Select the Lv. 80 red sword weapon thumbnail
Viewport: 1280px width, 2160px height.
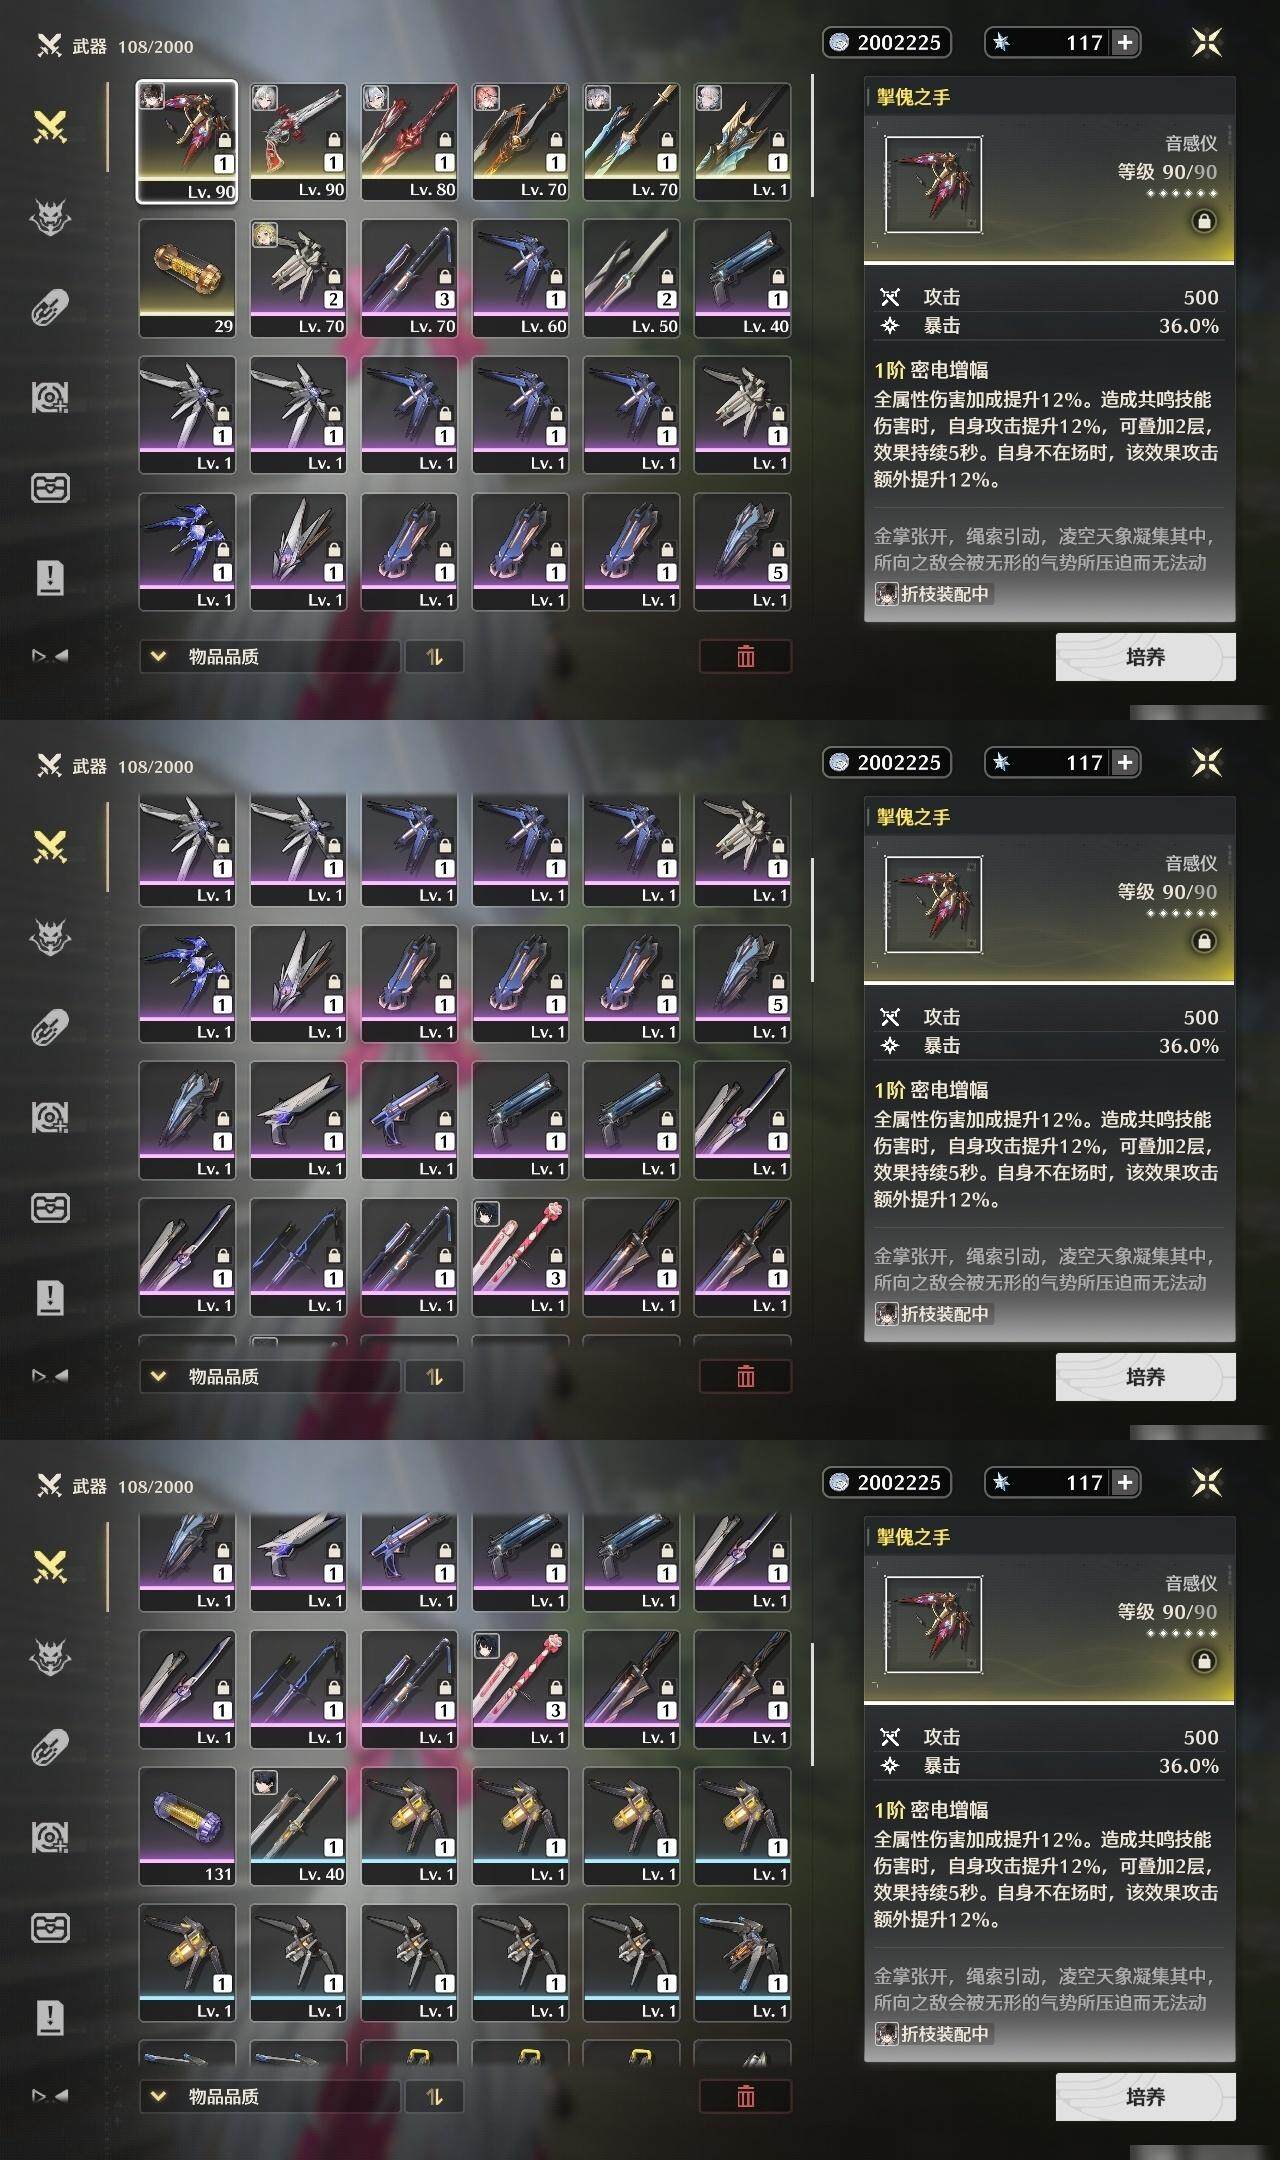[x=409, y=142]
